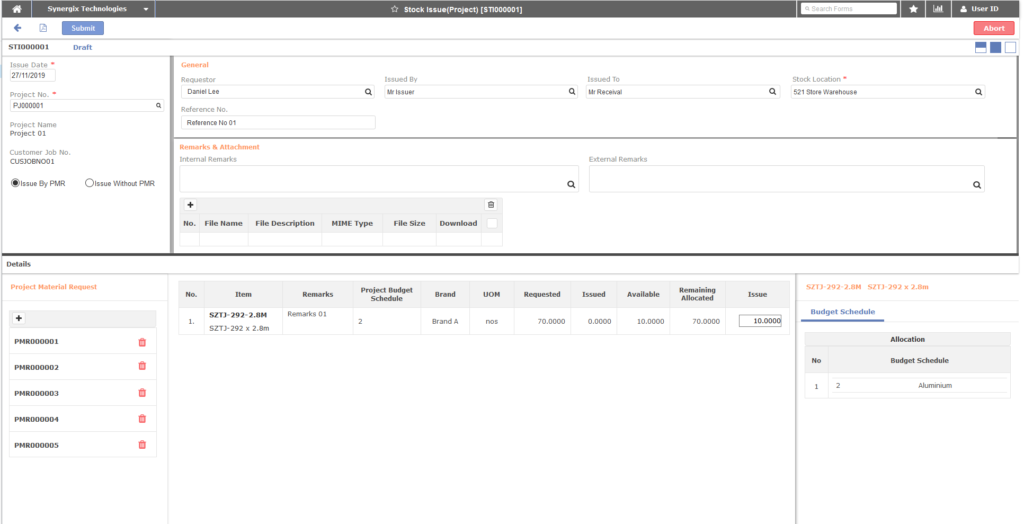Tick the attachment select-all checkbox
1024x524 pixels.
tap(492, 223)
